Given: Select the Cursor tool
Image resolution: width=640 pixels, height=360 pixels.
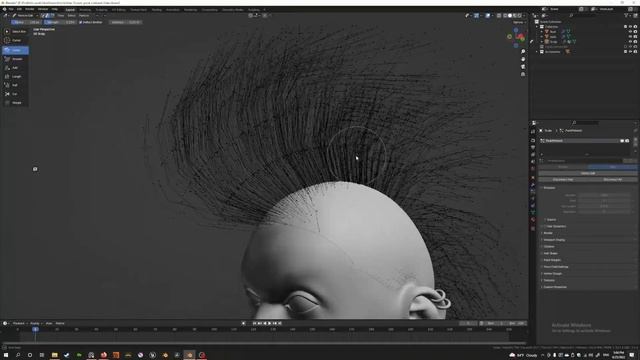Looking at the screenshot, I should tap(16, 40).
